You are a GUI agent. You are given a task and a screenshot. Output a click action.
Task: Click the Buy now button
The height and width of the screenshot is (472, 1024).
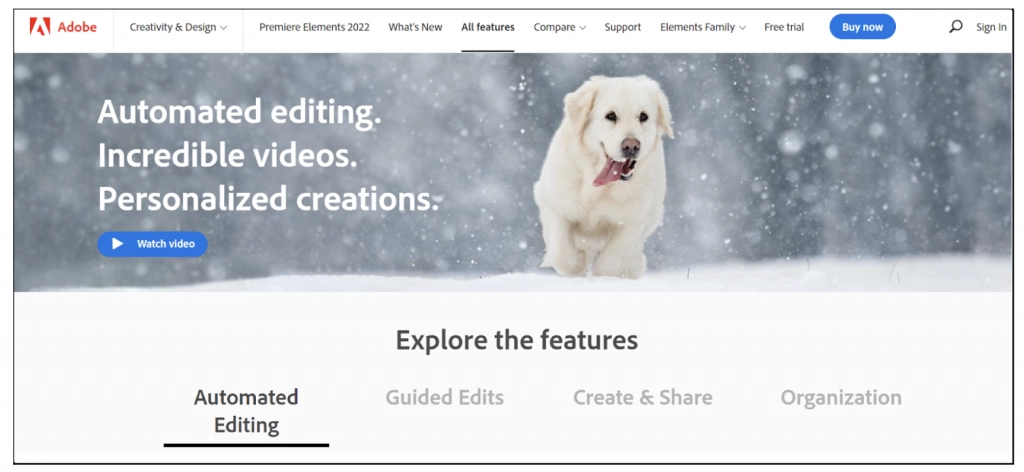[x=862, y=27]
